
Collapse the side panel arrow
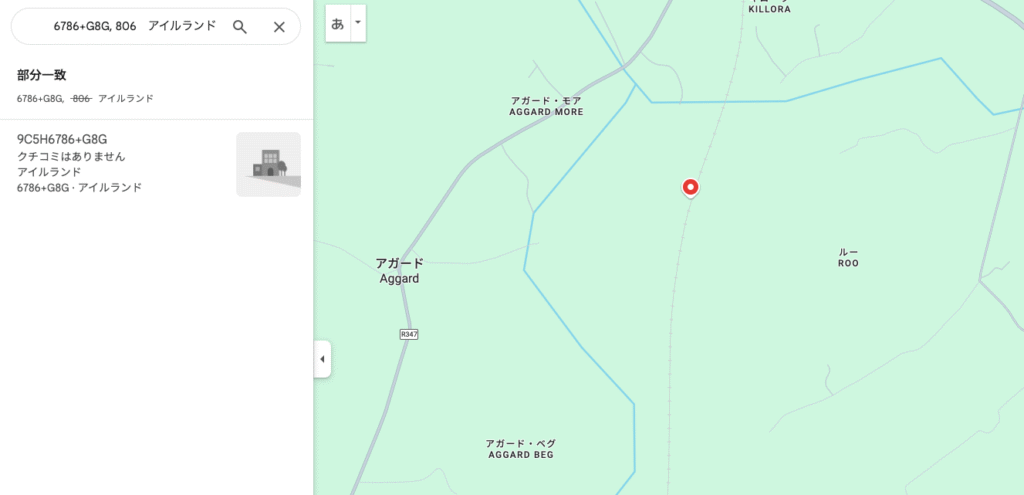(322, 359)
